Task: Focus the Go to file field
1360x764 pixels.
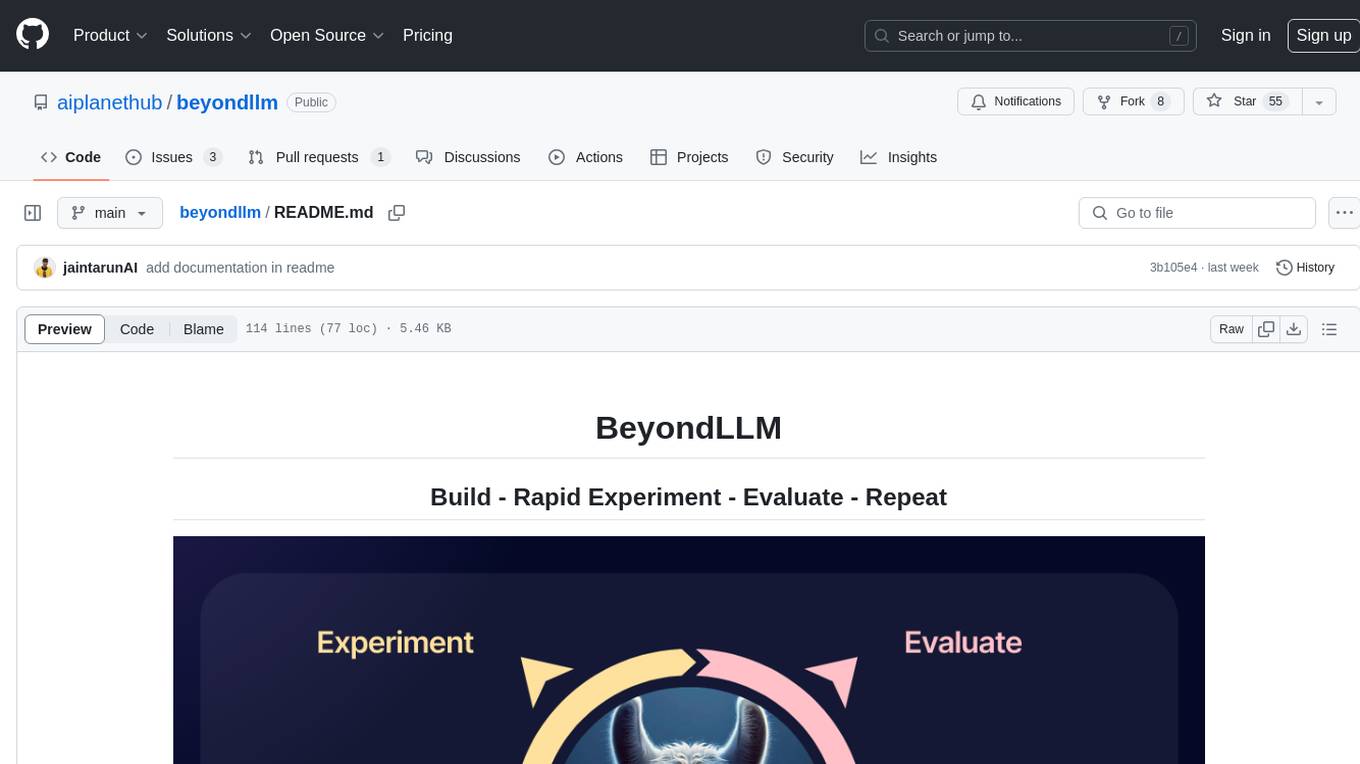Action: pyautogui.click(x=1197, y=213)
